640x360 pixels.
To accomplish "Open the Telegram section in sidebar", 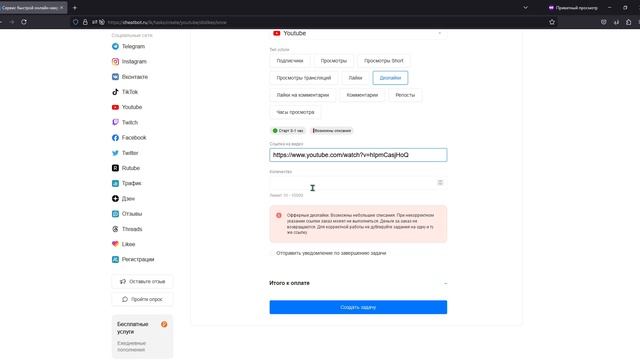I will pos(128,47).
